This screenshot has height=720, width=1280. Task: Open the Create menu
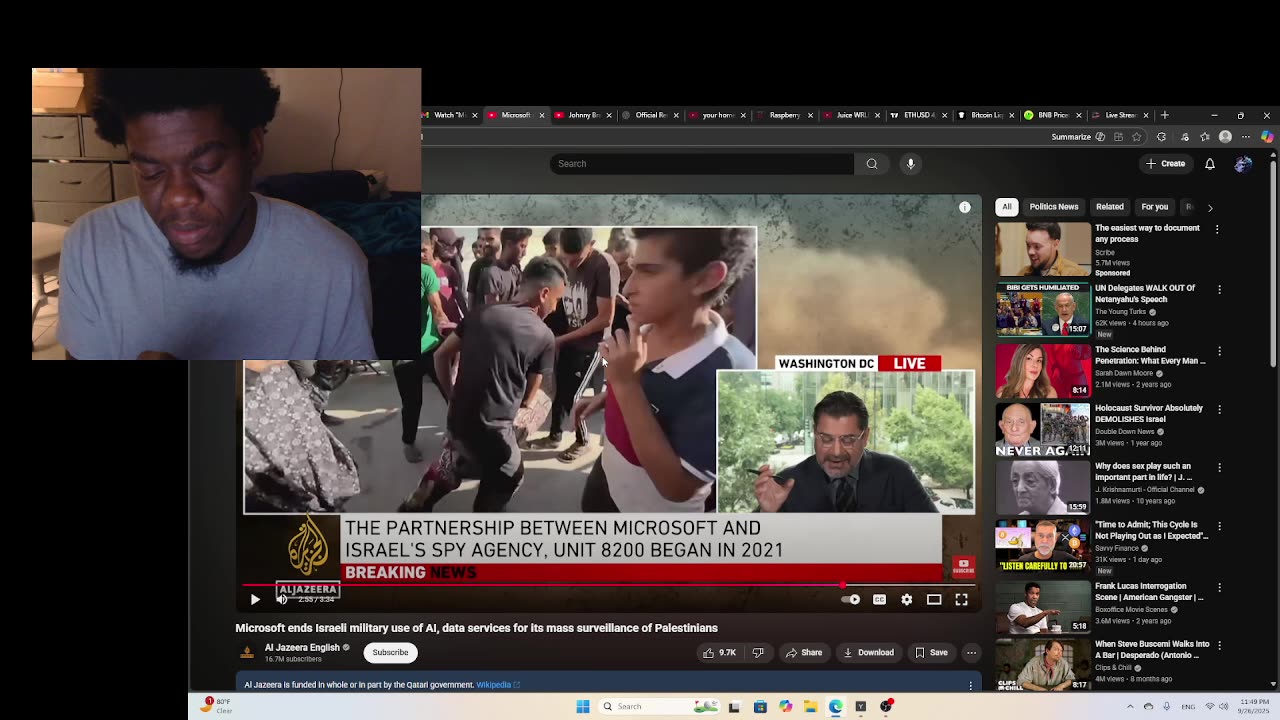click(x=1166, y=163)
